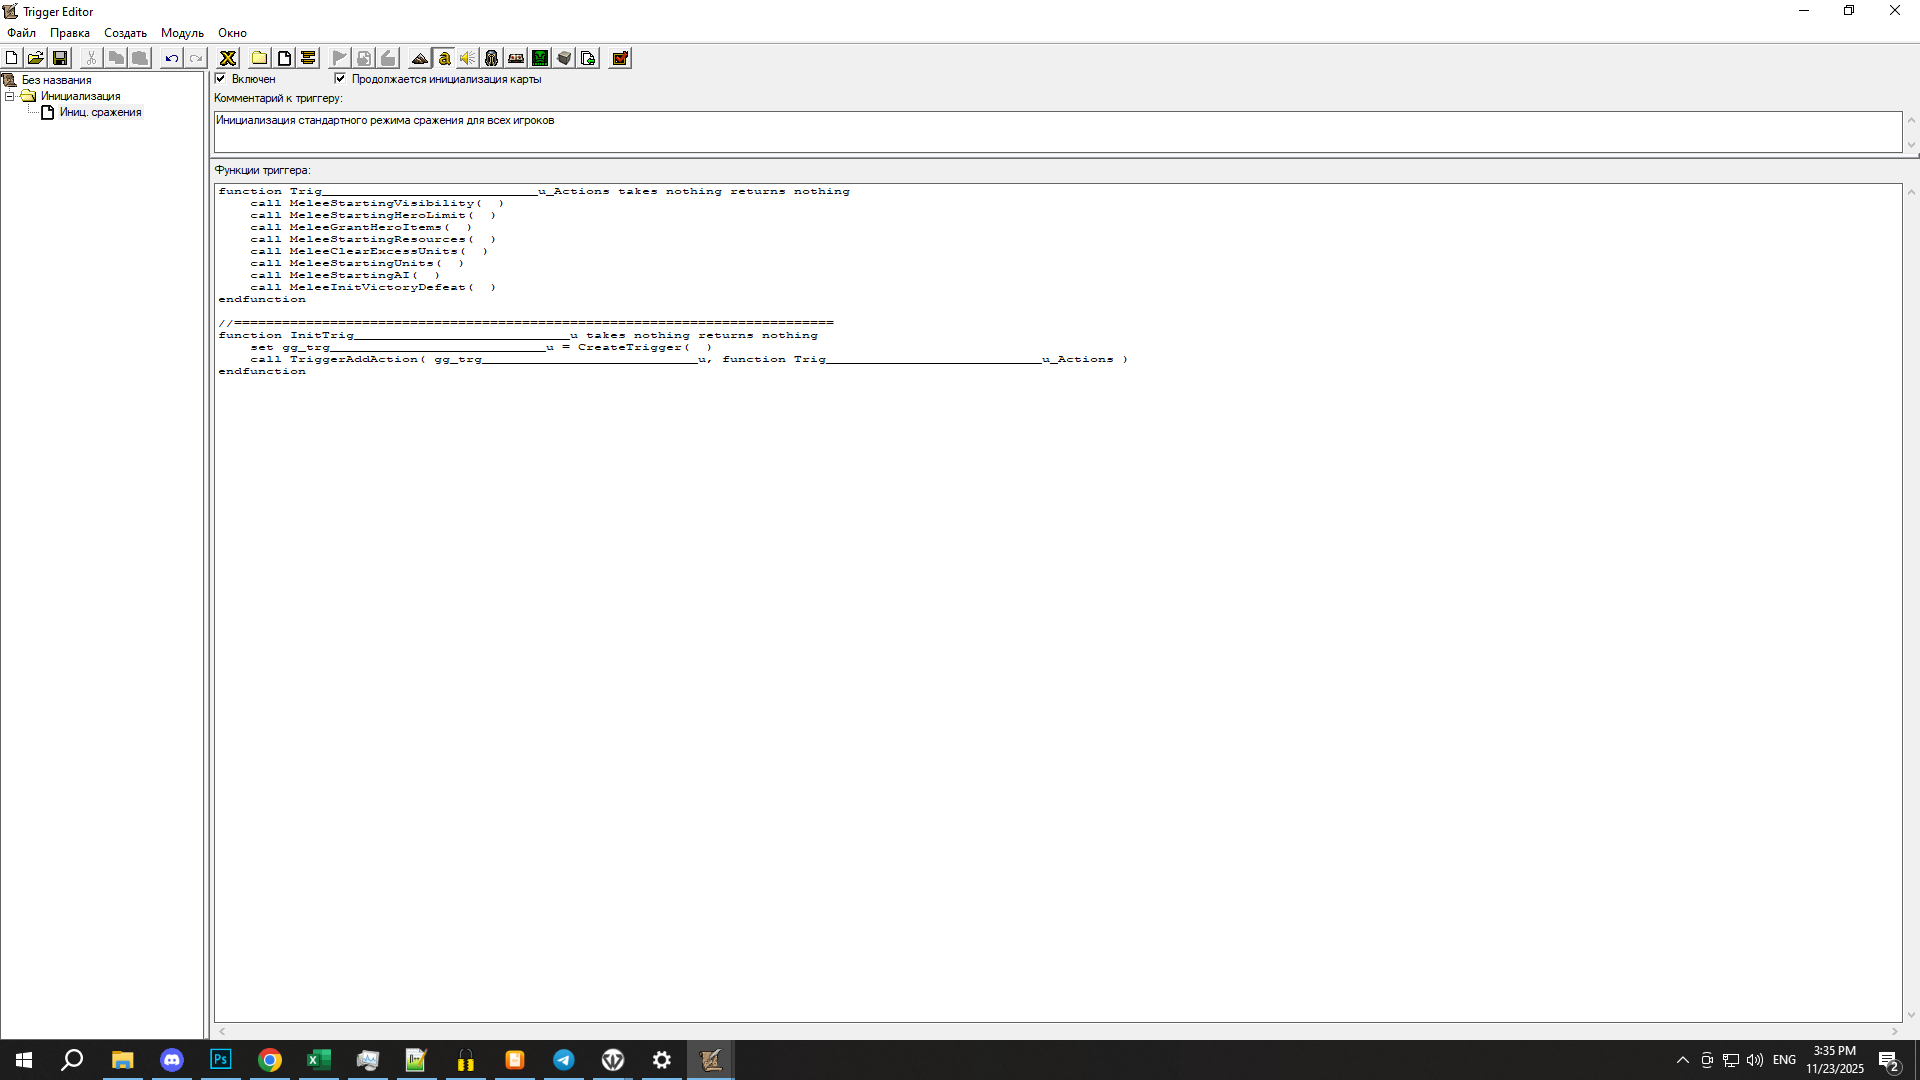Collapse the Инициализация folder in tree

(10, 96)
